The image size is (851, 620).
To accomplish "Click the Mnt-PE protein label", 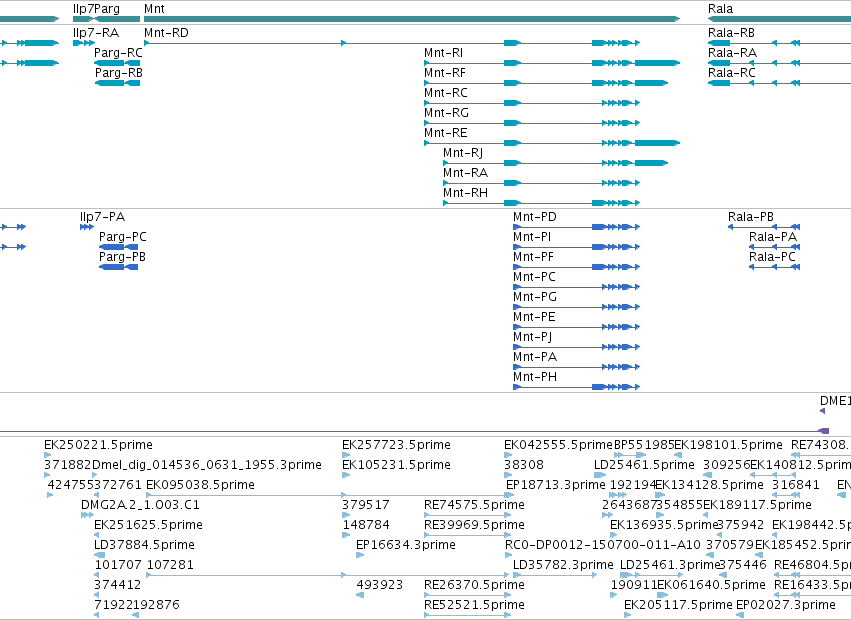I will 534,317.
